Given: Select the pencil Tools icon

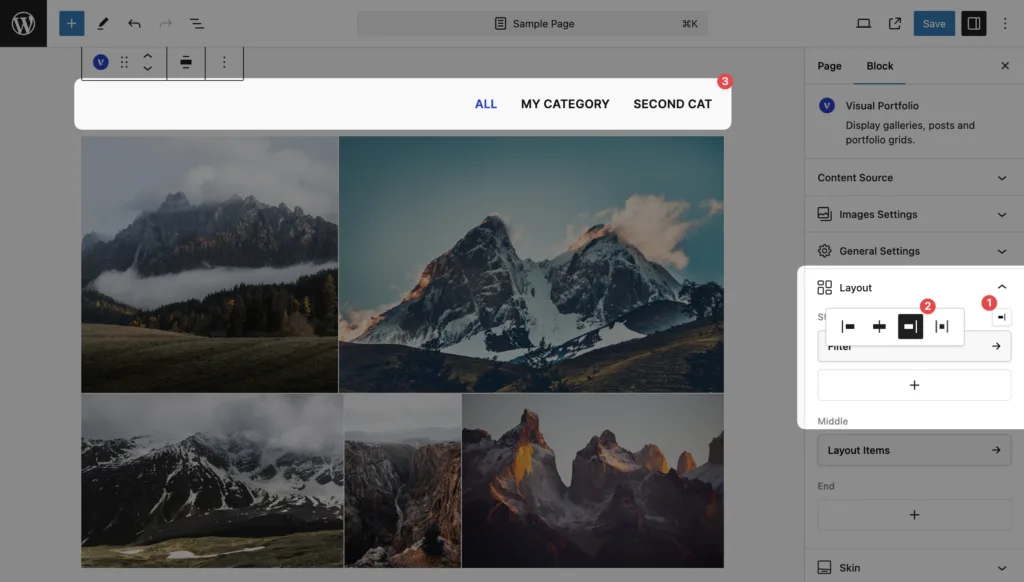Looking at the screenshot, I should (103, 23).
